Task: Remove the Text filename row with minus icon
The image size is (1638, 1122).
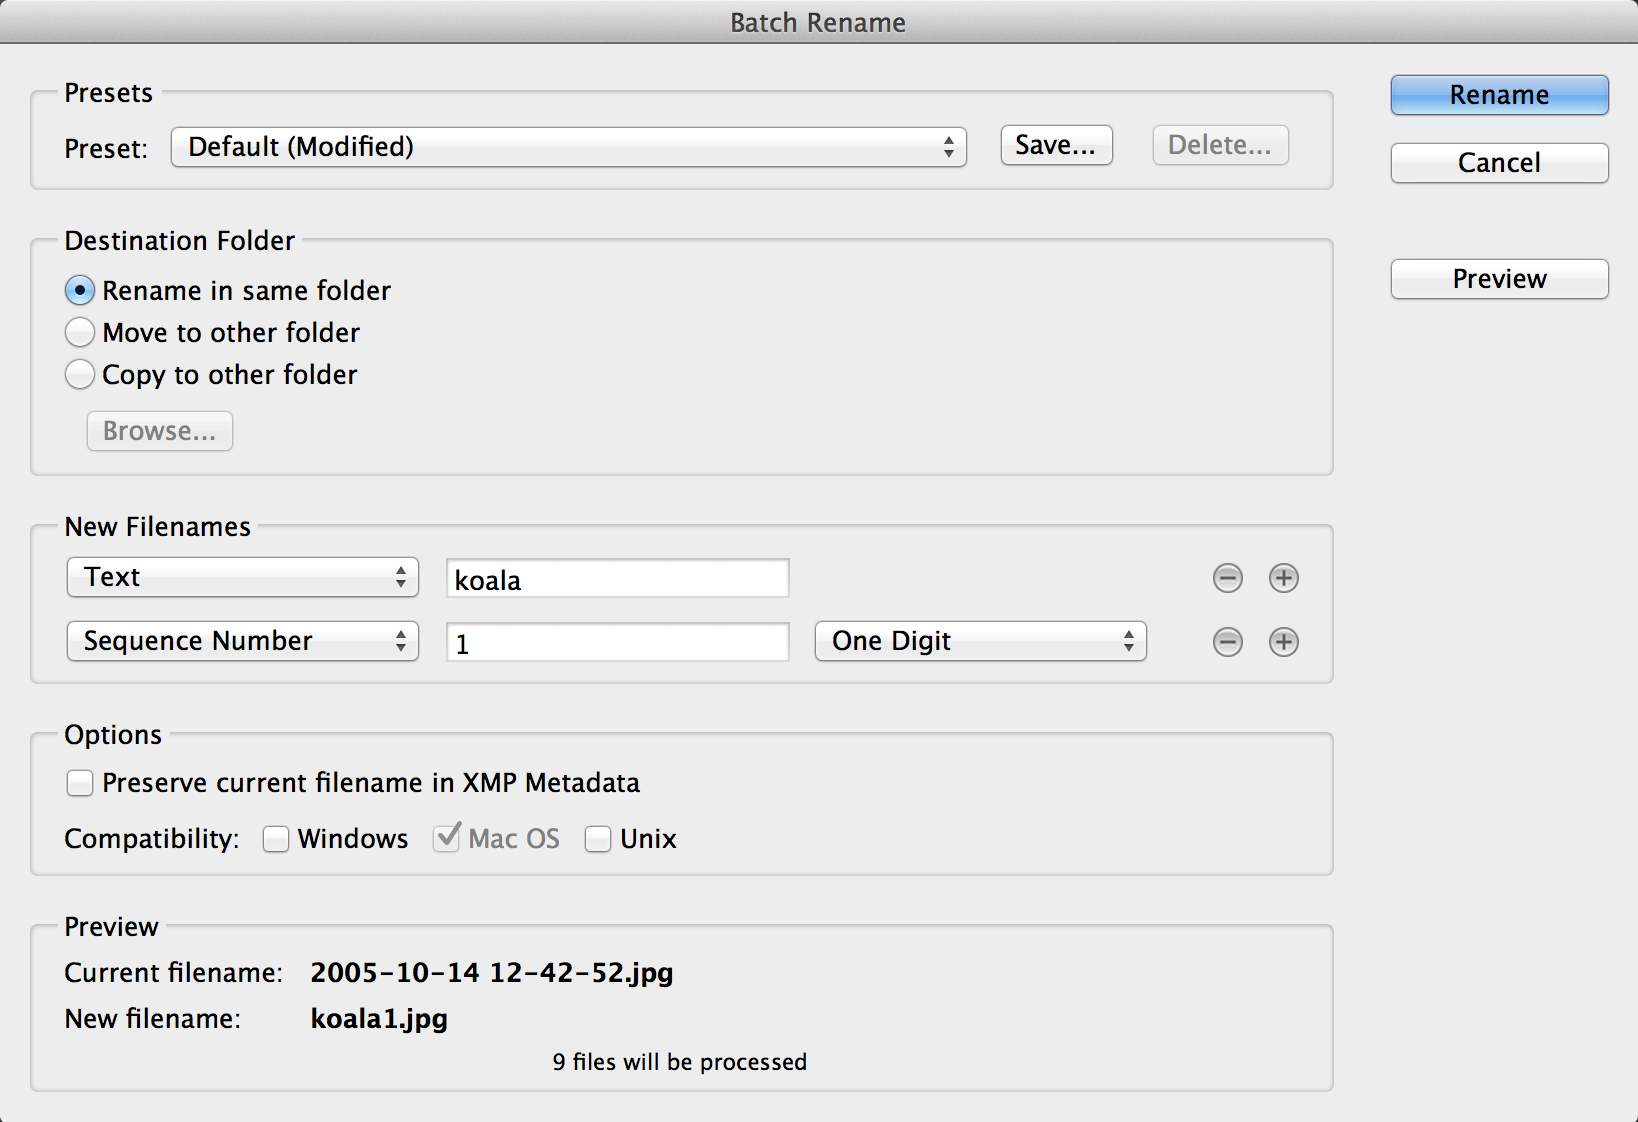Action: (x=1227, y=578)
